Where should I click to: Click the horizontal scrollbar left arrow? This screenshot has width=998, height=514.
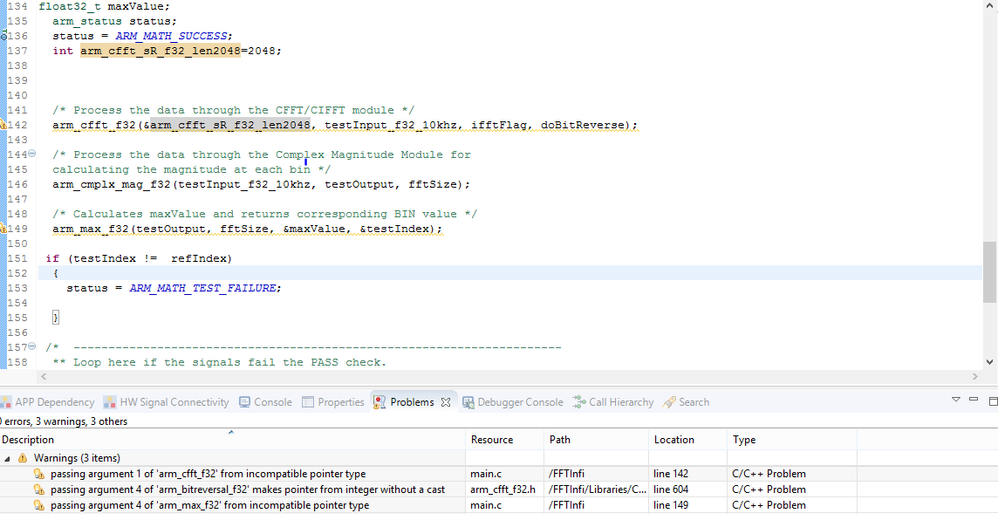point(43,377)
